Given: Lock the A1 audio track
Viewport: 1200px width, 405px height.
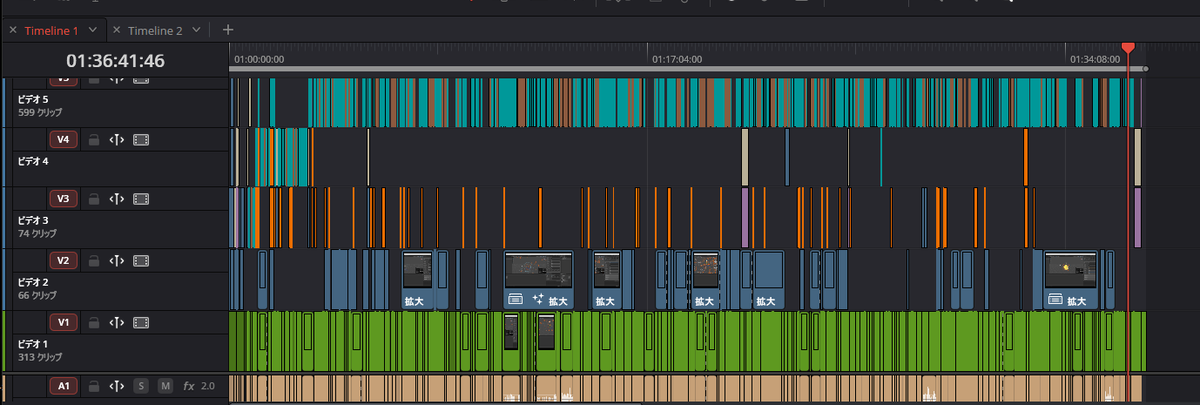Looking at the screenshot, I should point(93,385).
